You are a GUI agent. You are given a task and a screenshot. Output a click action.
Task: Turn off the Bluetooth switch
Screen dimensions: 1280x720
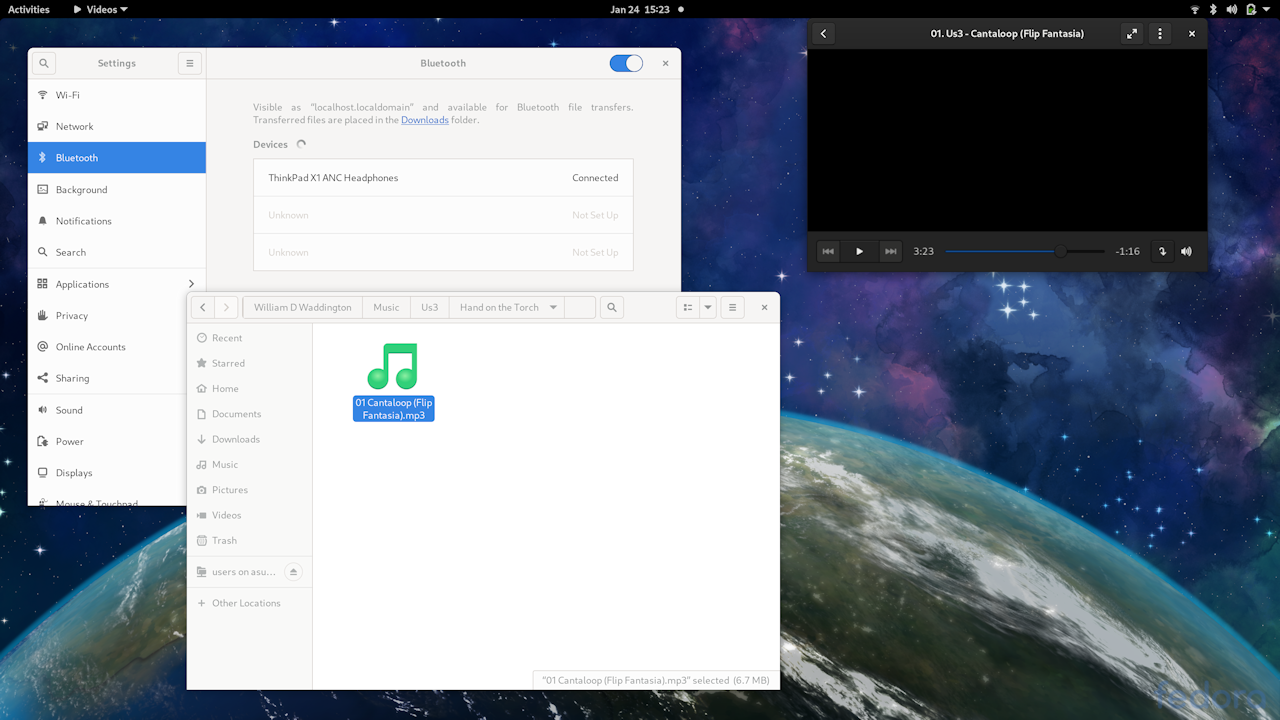(626, 63)
